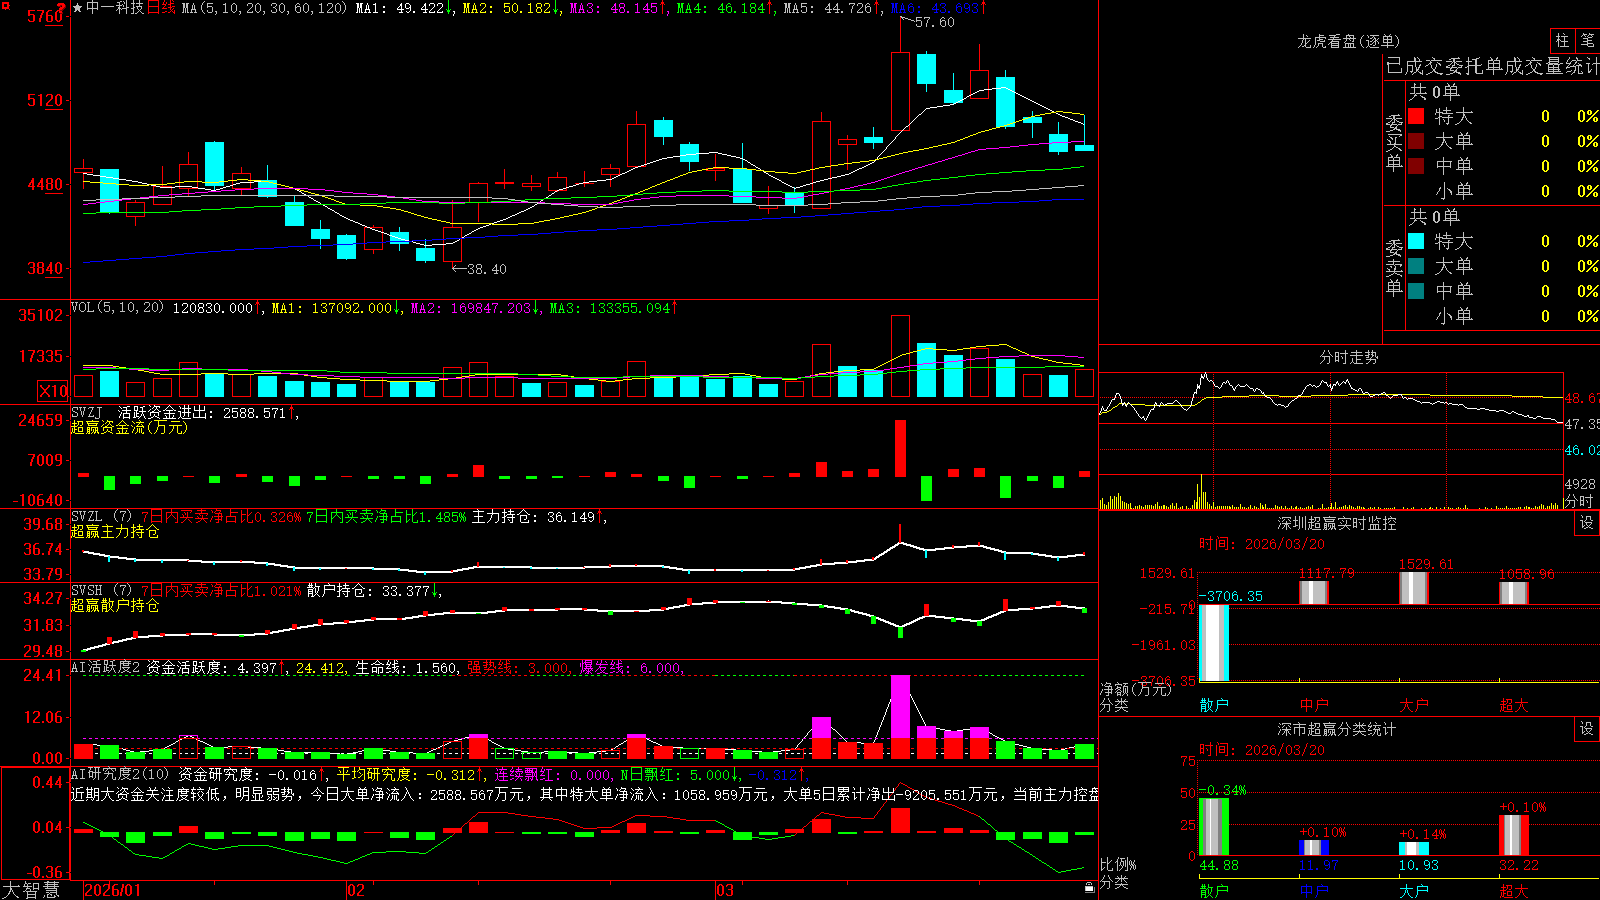Image resolution: width=1600 pixels, height=900 pixels.
Task: Select 超大 in 深圳超赢实时监控 chart
Action: tap(1514, 705)
